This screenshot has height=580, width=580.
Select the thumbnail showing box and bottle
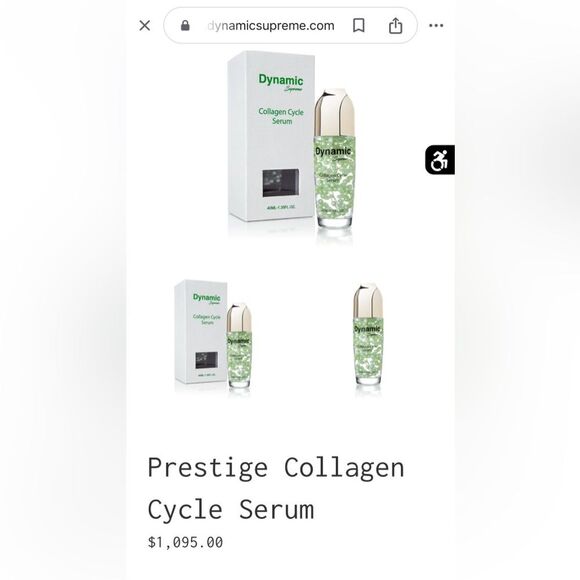tap(213, 335)
